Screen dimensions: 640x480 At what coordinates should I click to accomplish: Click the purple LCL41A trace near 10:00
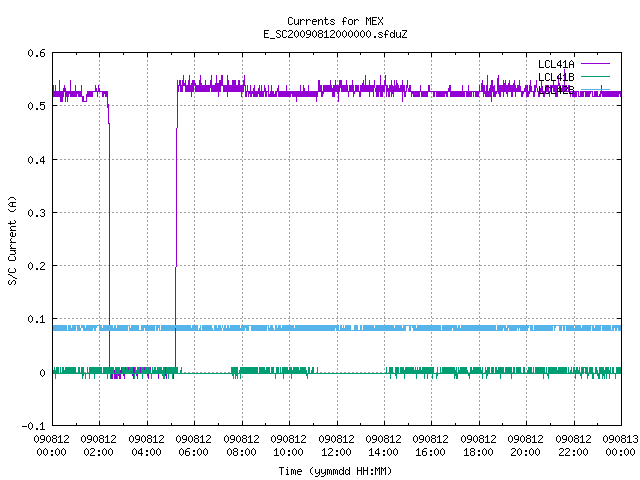(x=289, y=93)
